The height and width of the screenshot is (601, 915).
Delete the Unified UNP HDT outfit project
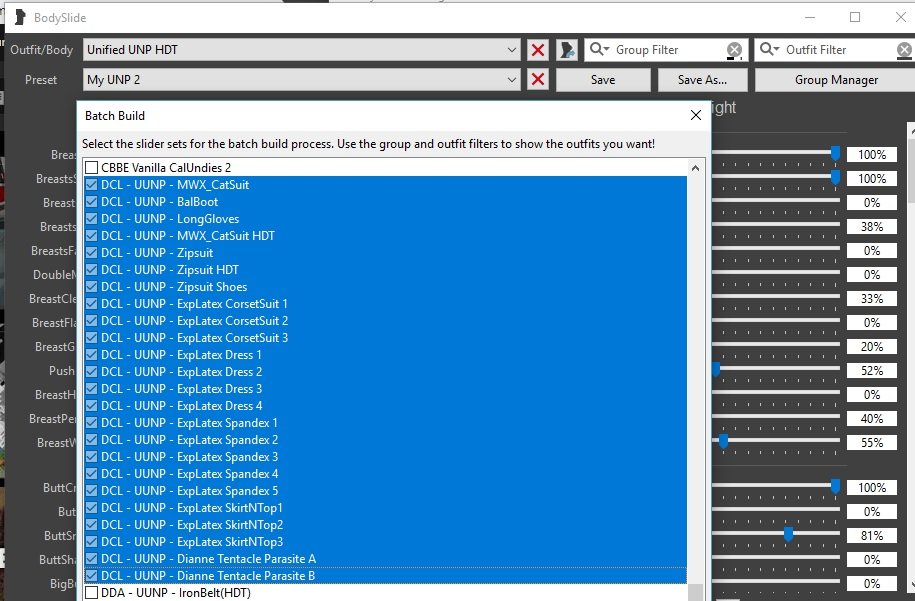537,50
